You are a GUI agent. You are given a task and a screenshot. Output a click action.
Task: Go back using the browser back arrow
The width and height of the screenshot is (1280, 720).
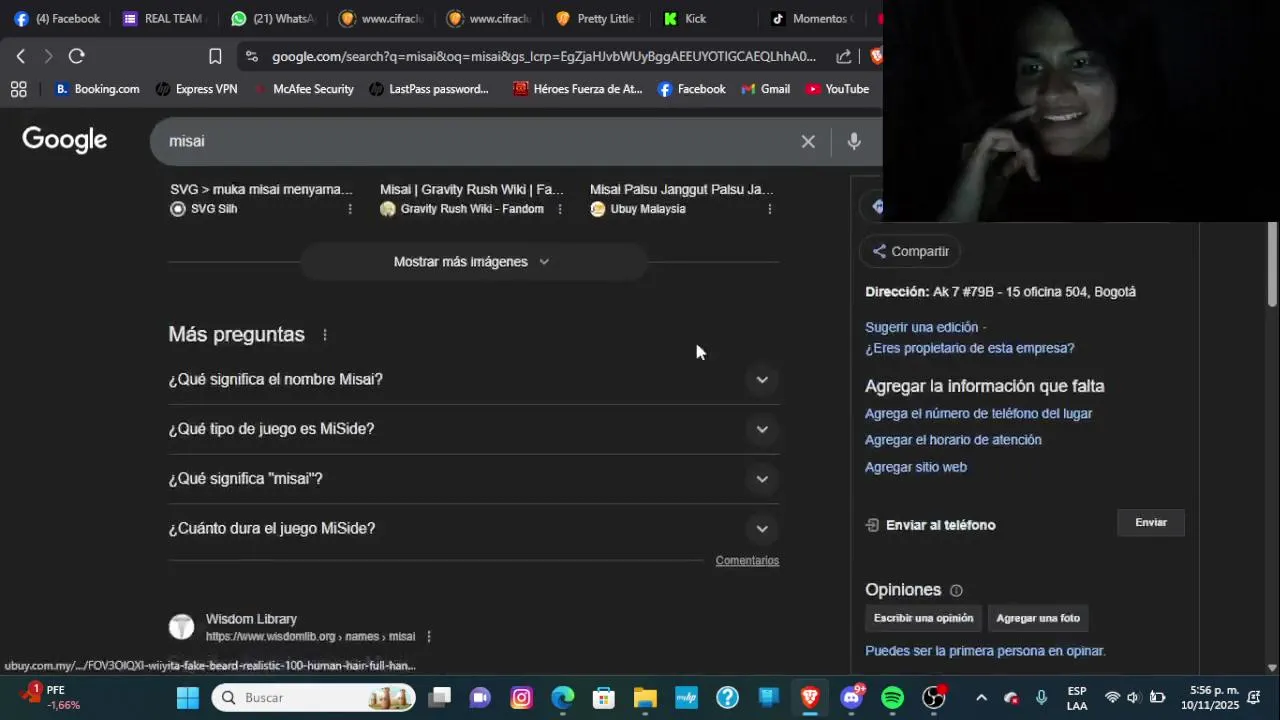click(x=21, y=56)
